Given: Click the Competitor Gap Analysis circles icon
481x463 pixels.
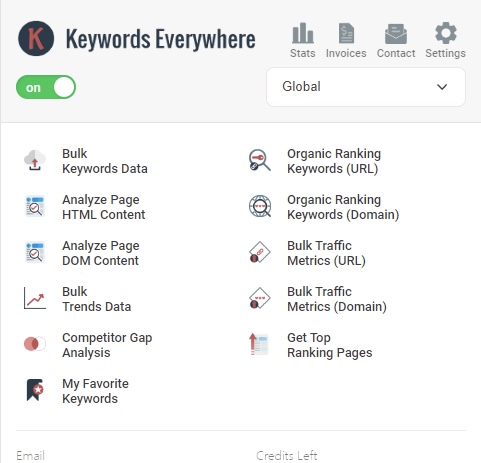Looking at the screenshot, I should (35, 344).
